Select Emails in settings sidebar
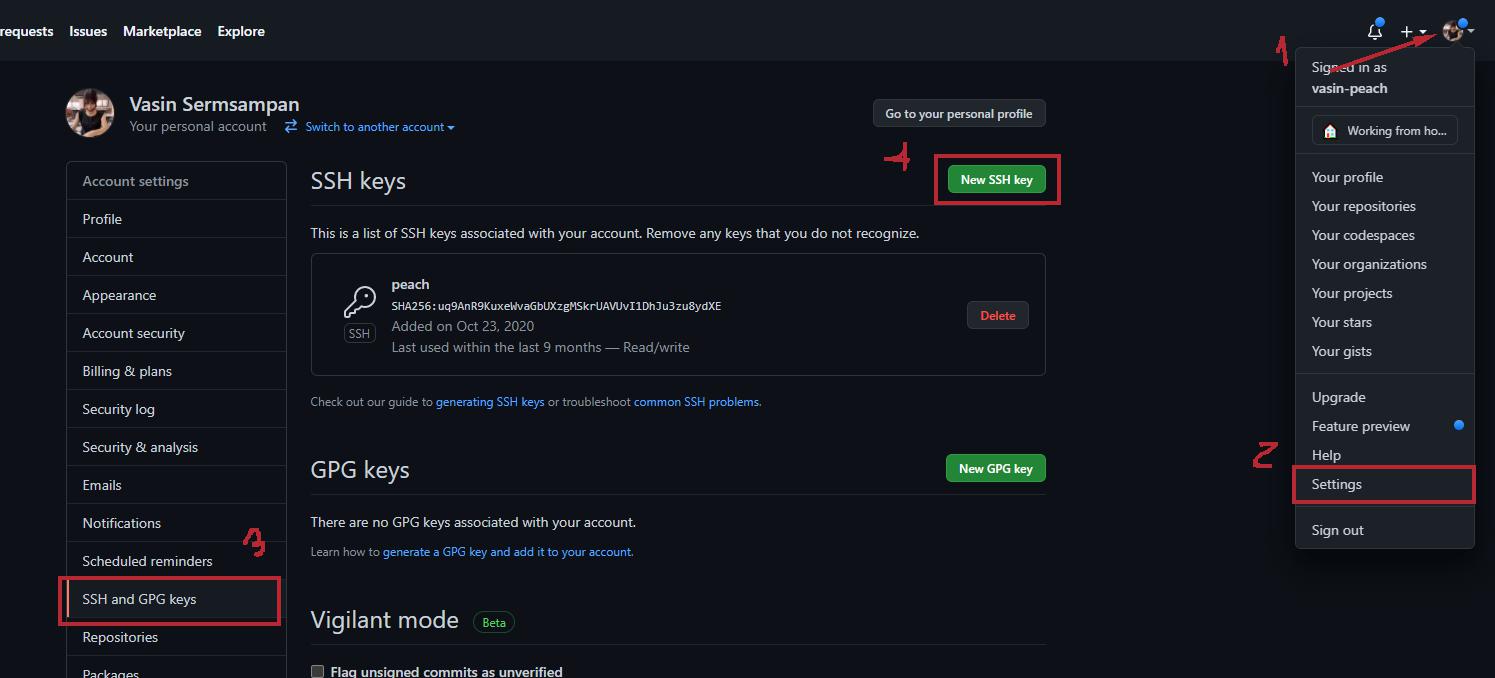 click(x=176, y=485)
